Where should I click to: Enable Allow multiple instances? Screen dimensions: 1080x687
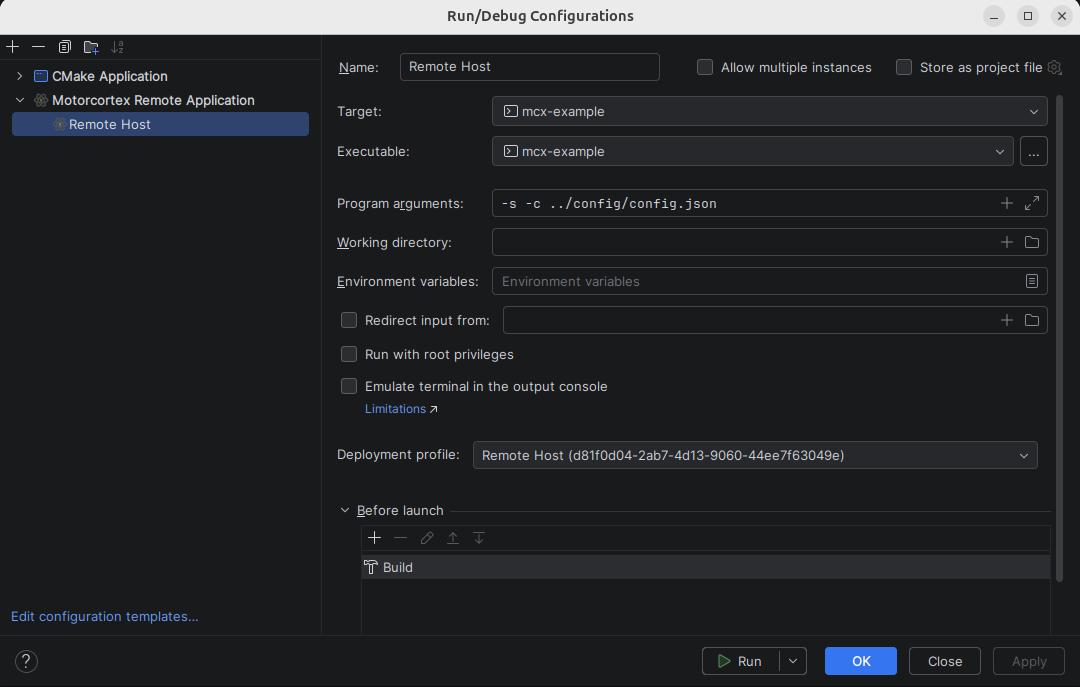tap(705, 67)
